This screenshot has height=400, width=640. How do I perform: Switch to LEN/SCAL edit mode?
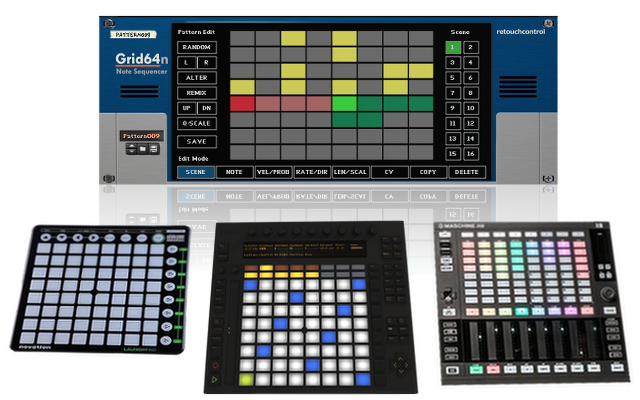click(351, 172)
